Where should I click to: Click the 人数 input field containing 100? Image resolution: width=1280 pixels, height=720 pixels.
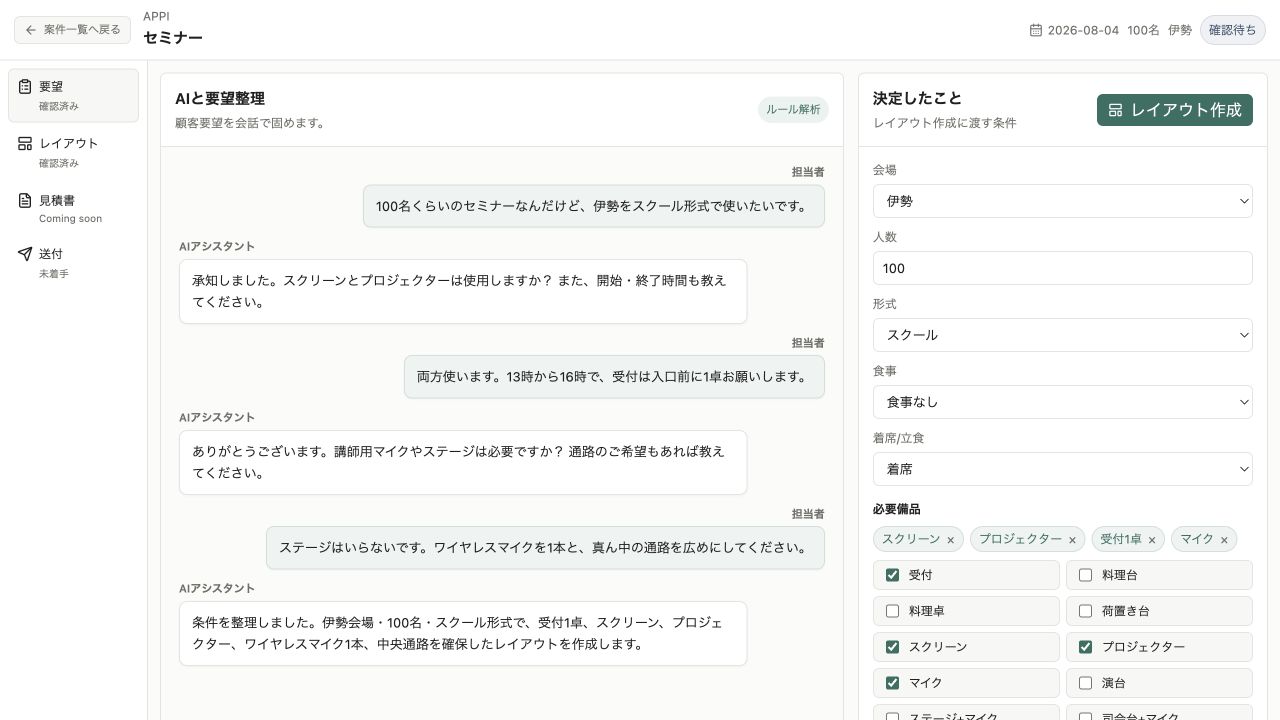click(1062, 268)
